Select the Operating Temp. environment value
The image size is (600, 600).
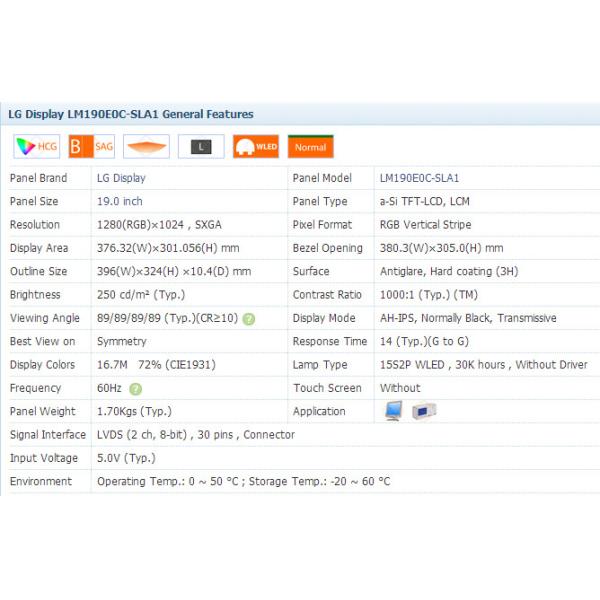pyautogui.click(x=244, y=482)
